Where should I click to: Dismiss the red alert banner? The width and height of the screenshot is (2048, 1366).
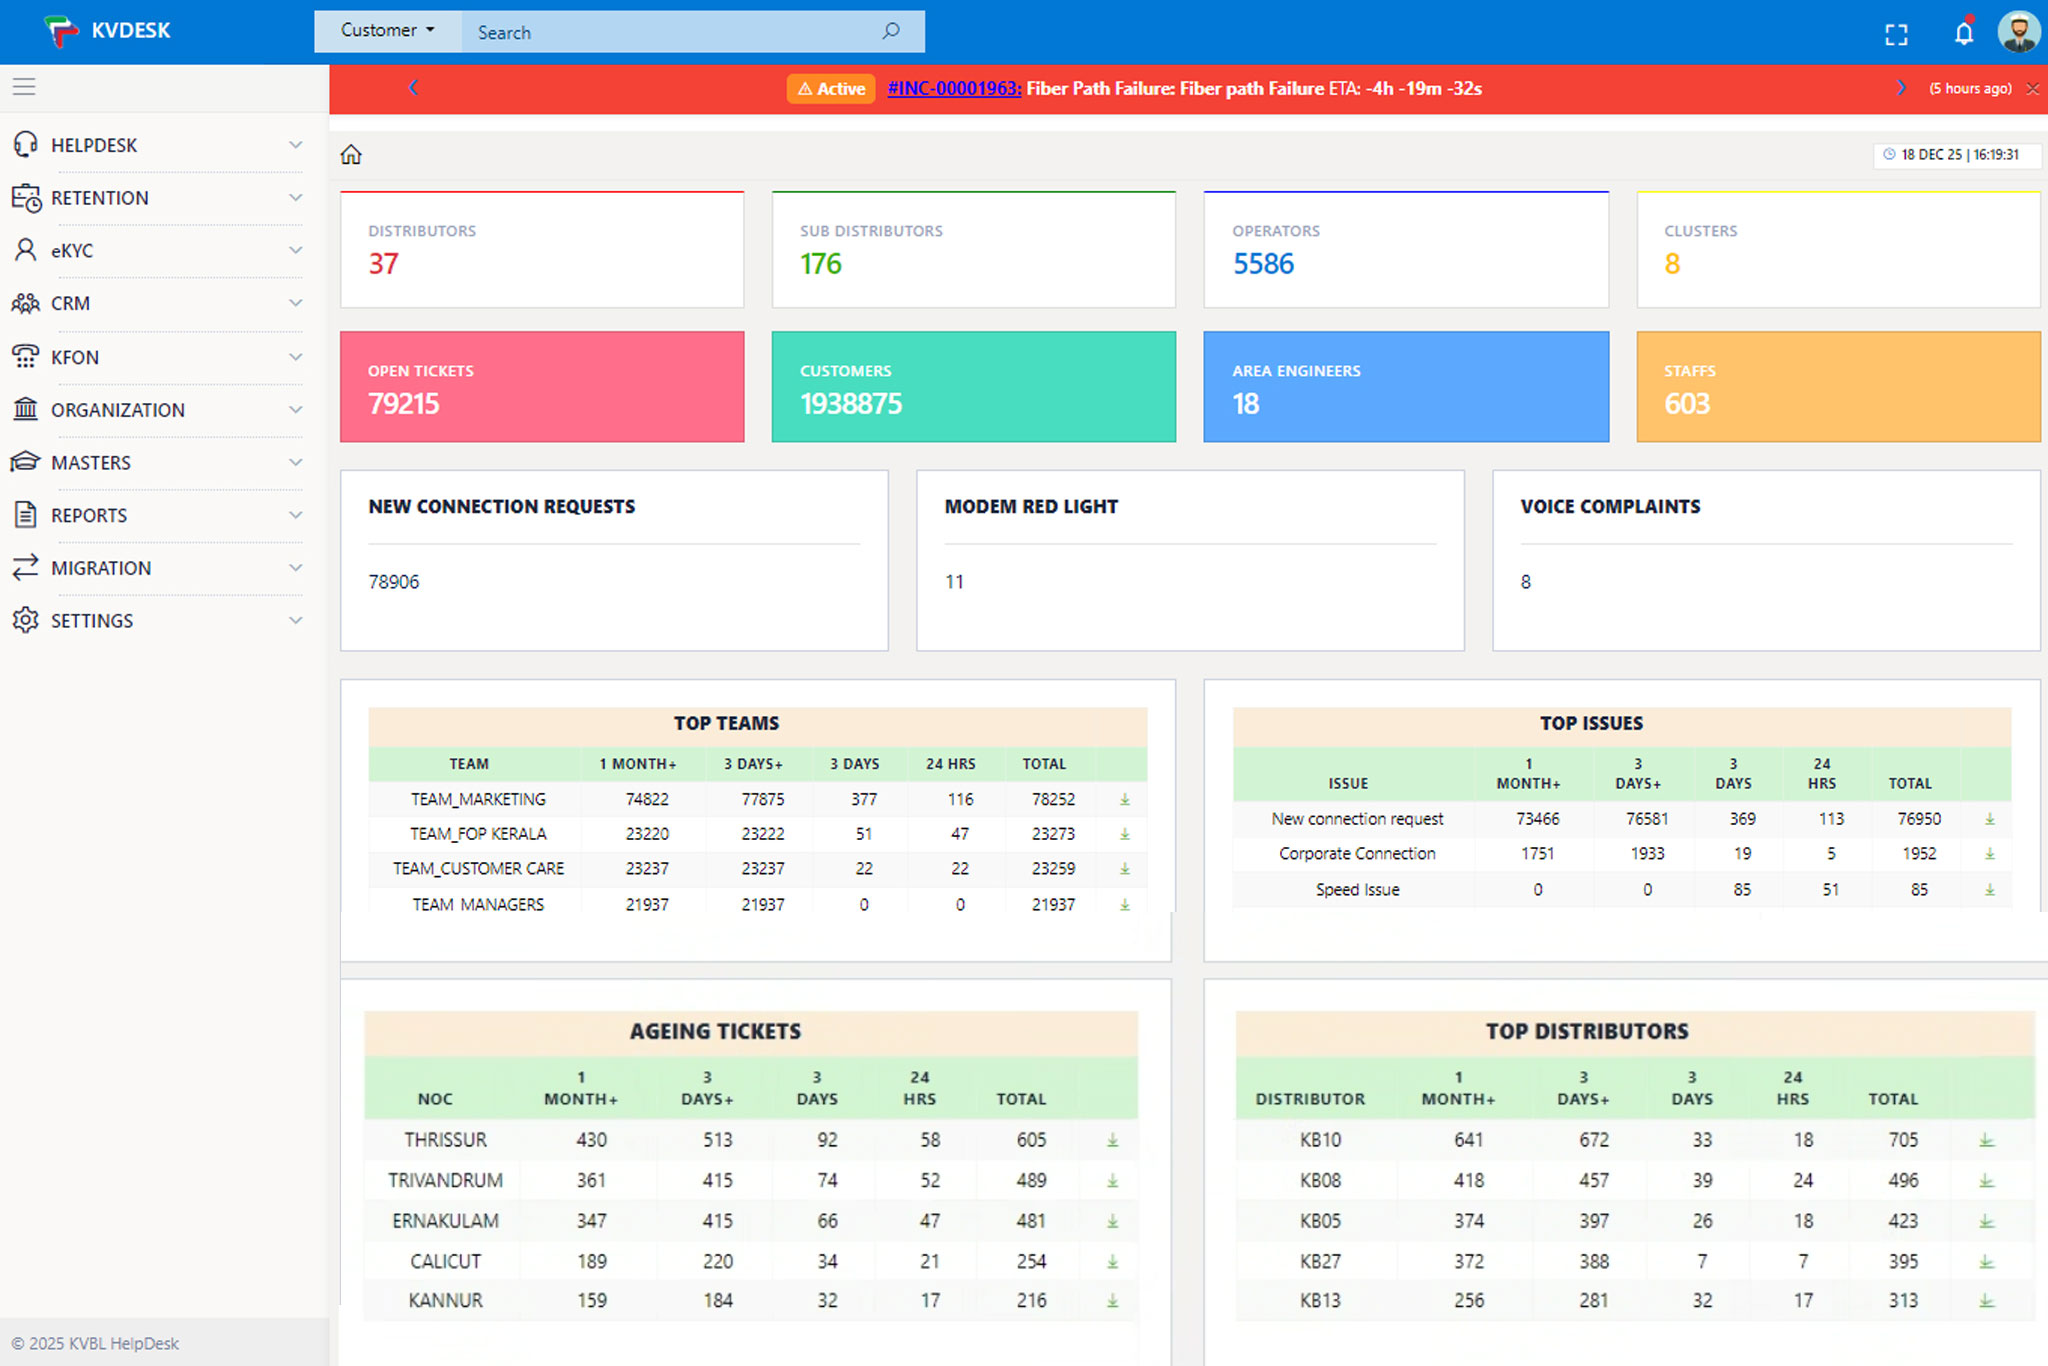pos(2032,89)
